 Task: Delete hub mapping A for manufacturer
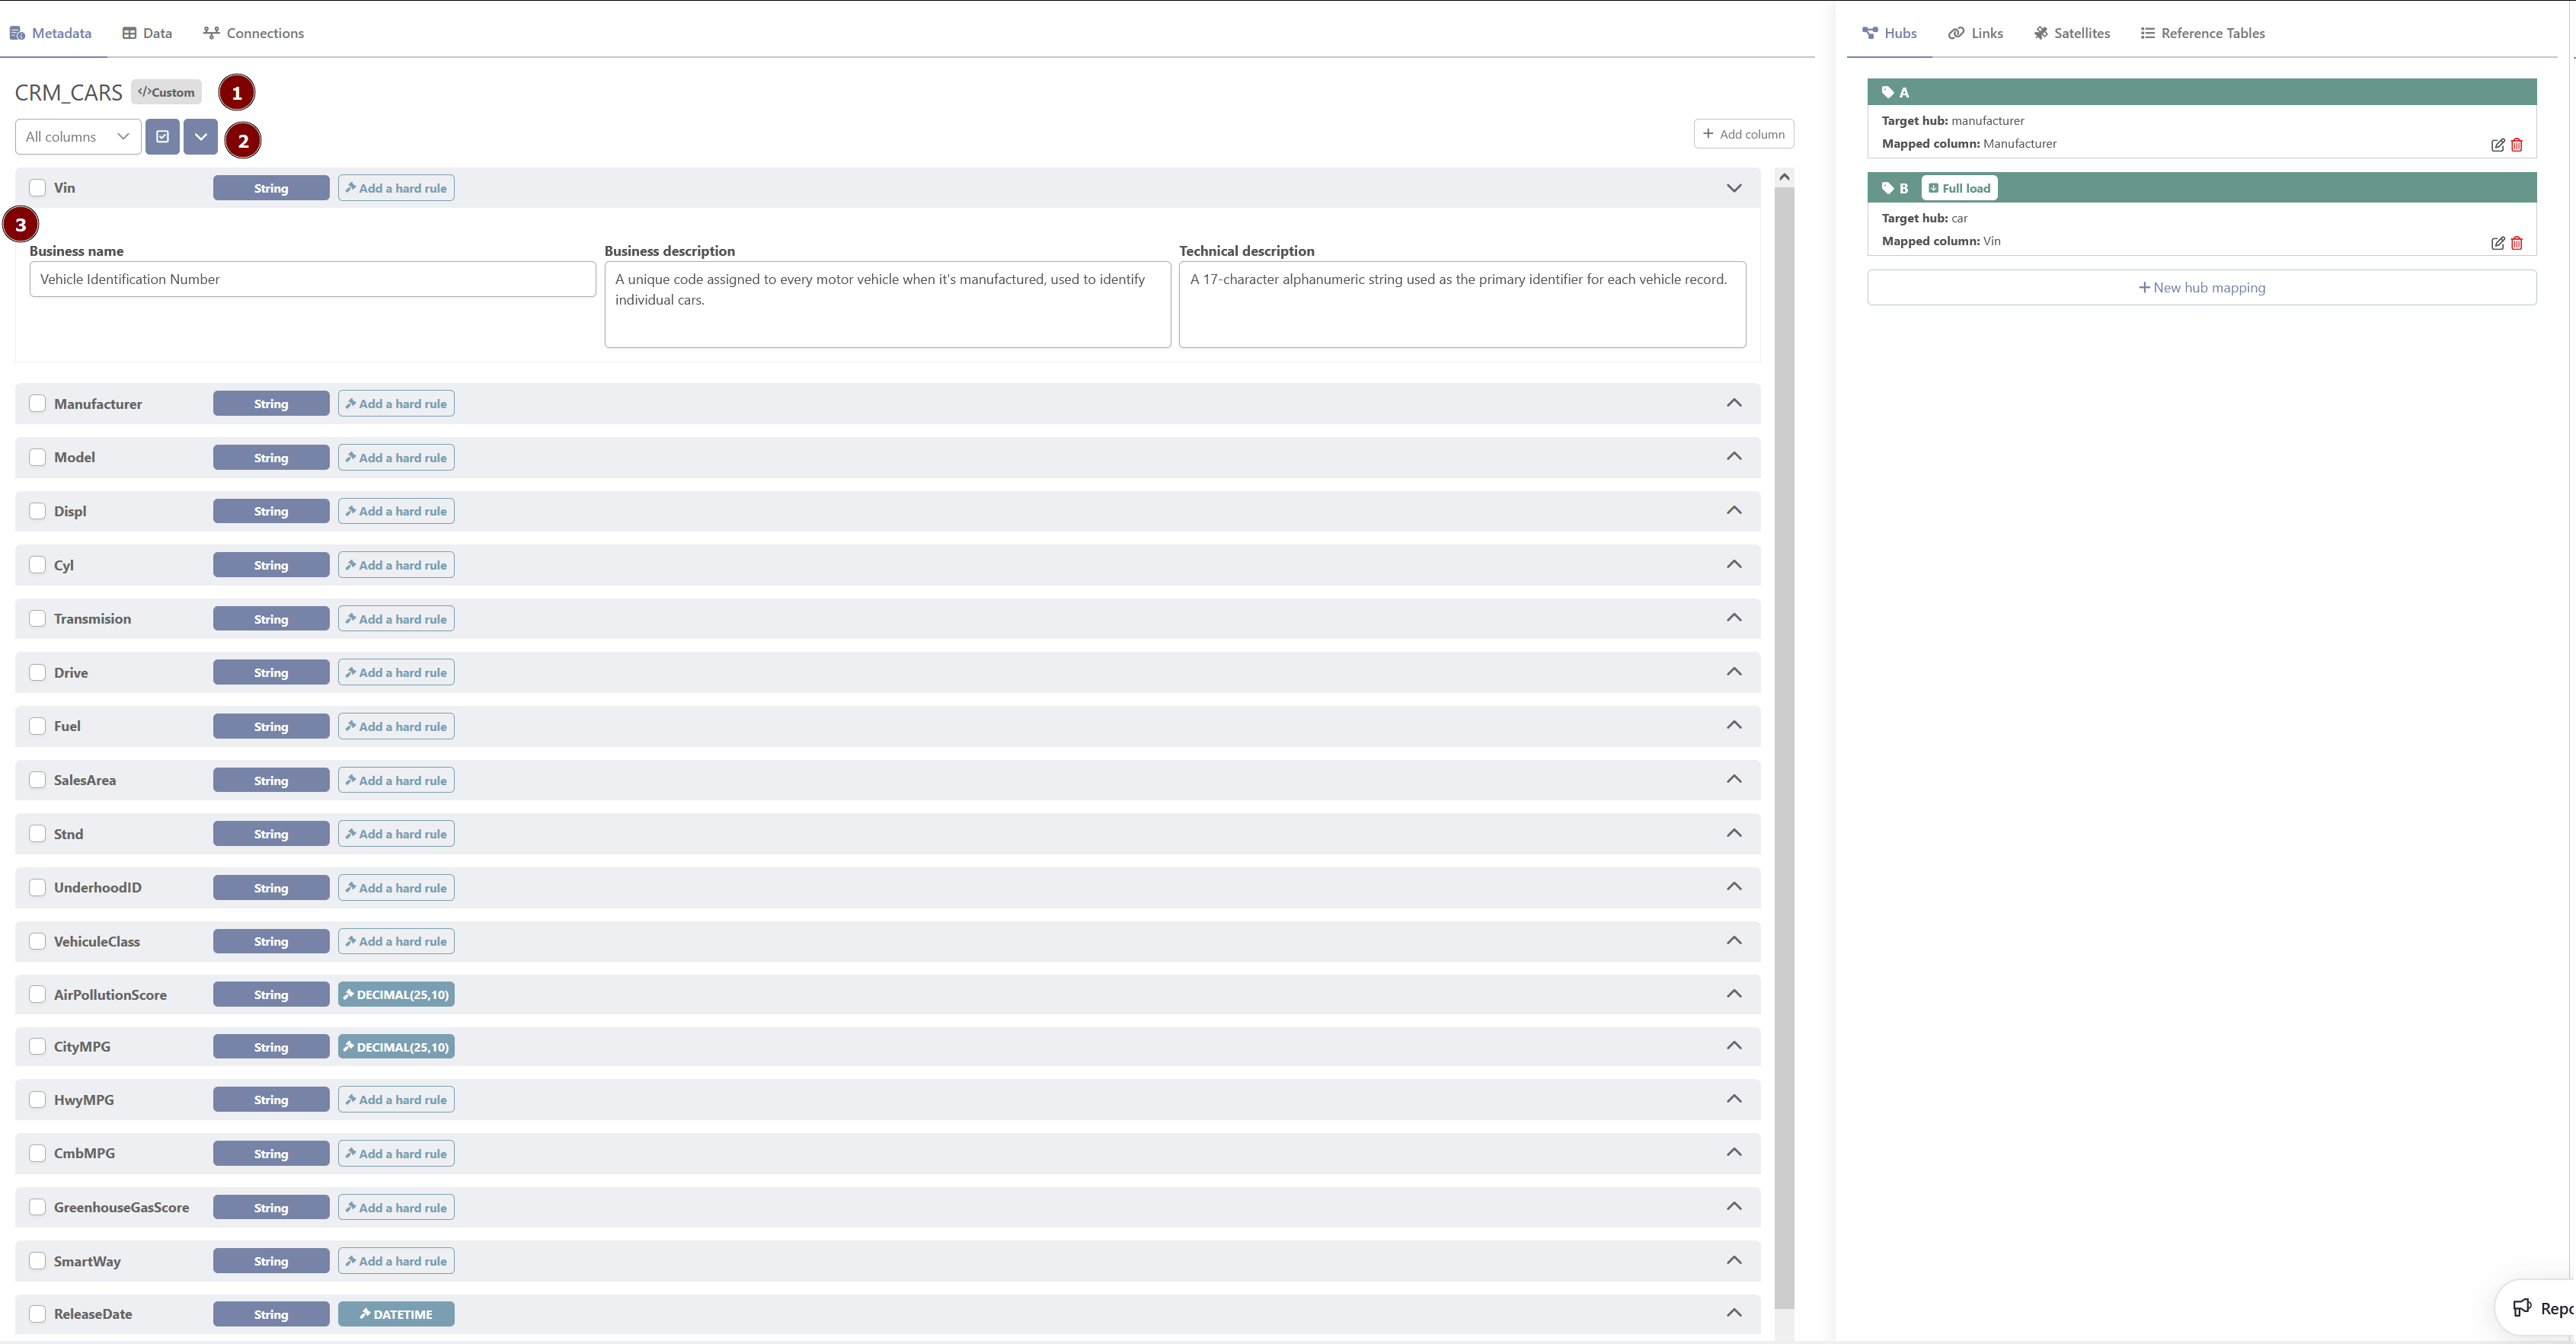(2517, 145)
